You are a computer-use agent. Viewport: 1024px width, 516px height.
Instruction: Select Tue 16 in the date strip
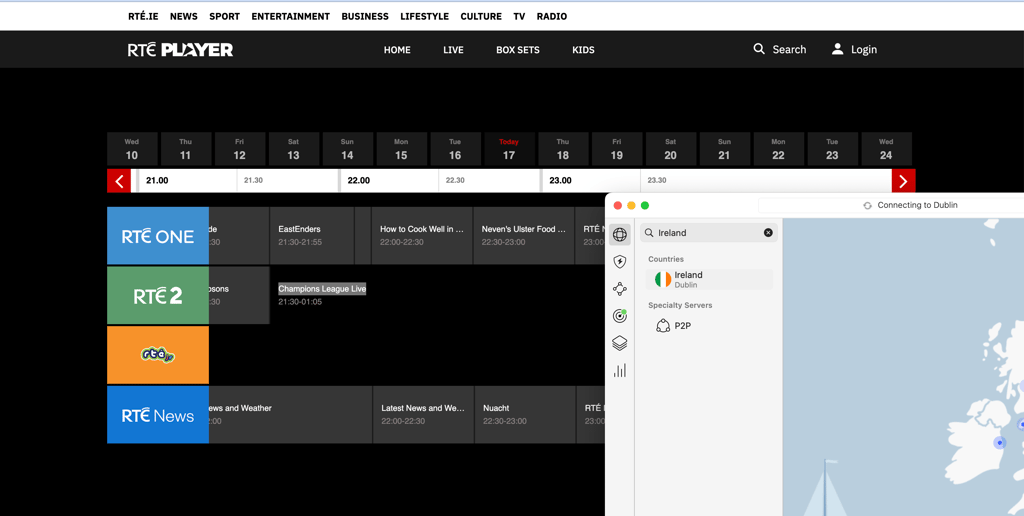coord(455,149)
